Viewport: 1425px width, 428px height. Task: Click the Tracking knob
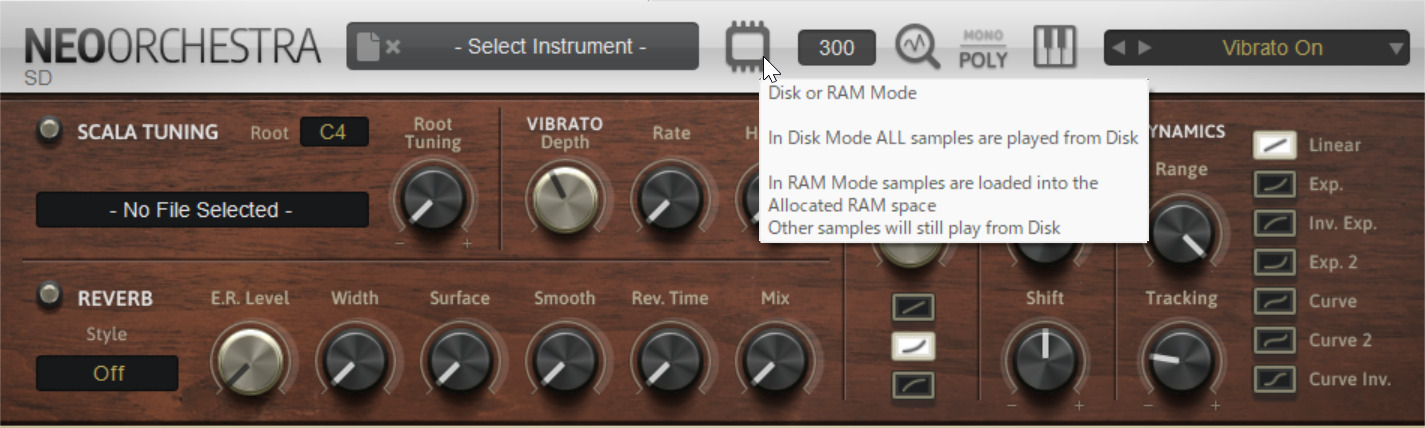click(1182, 361)
